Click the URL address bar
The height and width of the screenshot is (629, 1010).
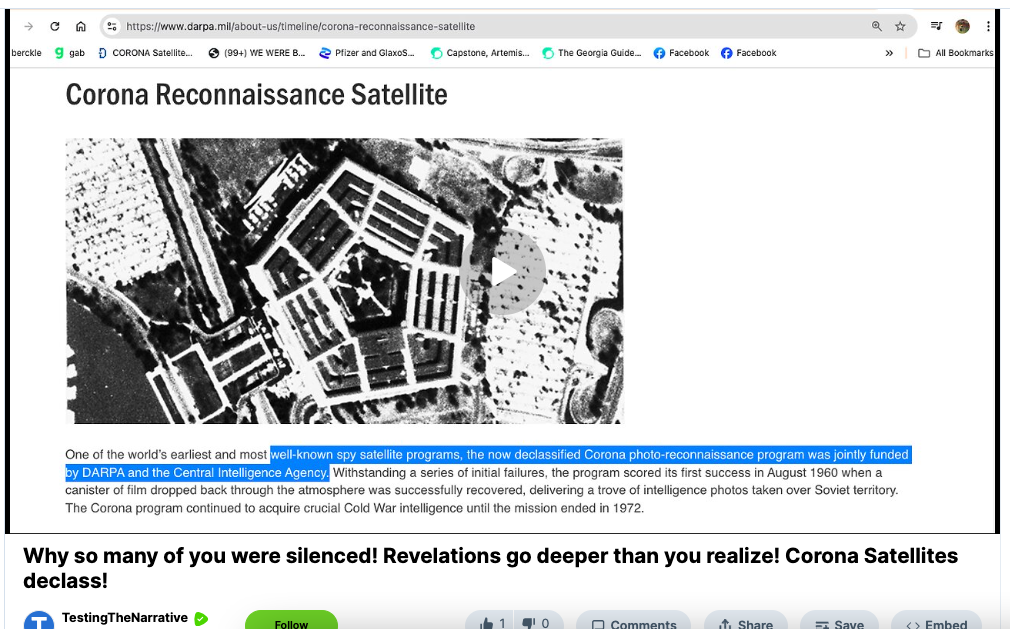[490, 26]
